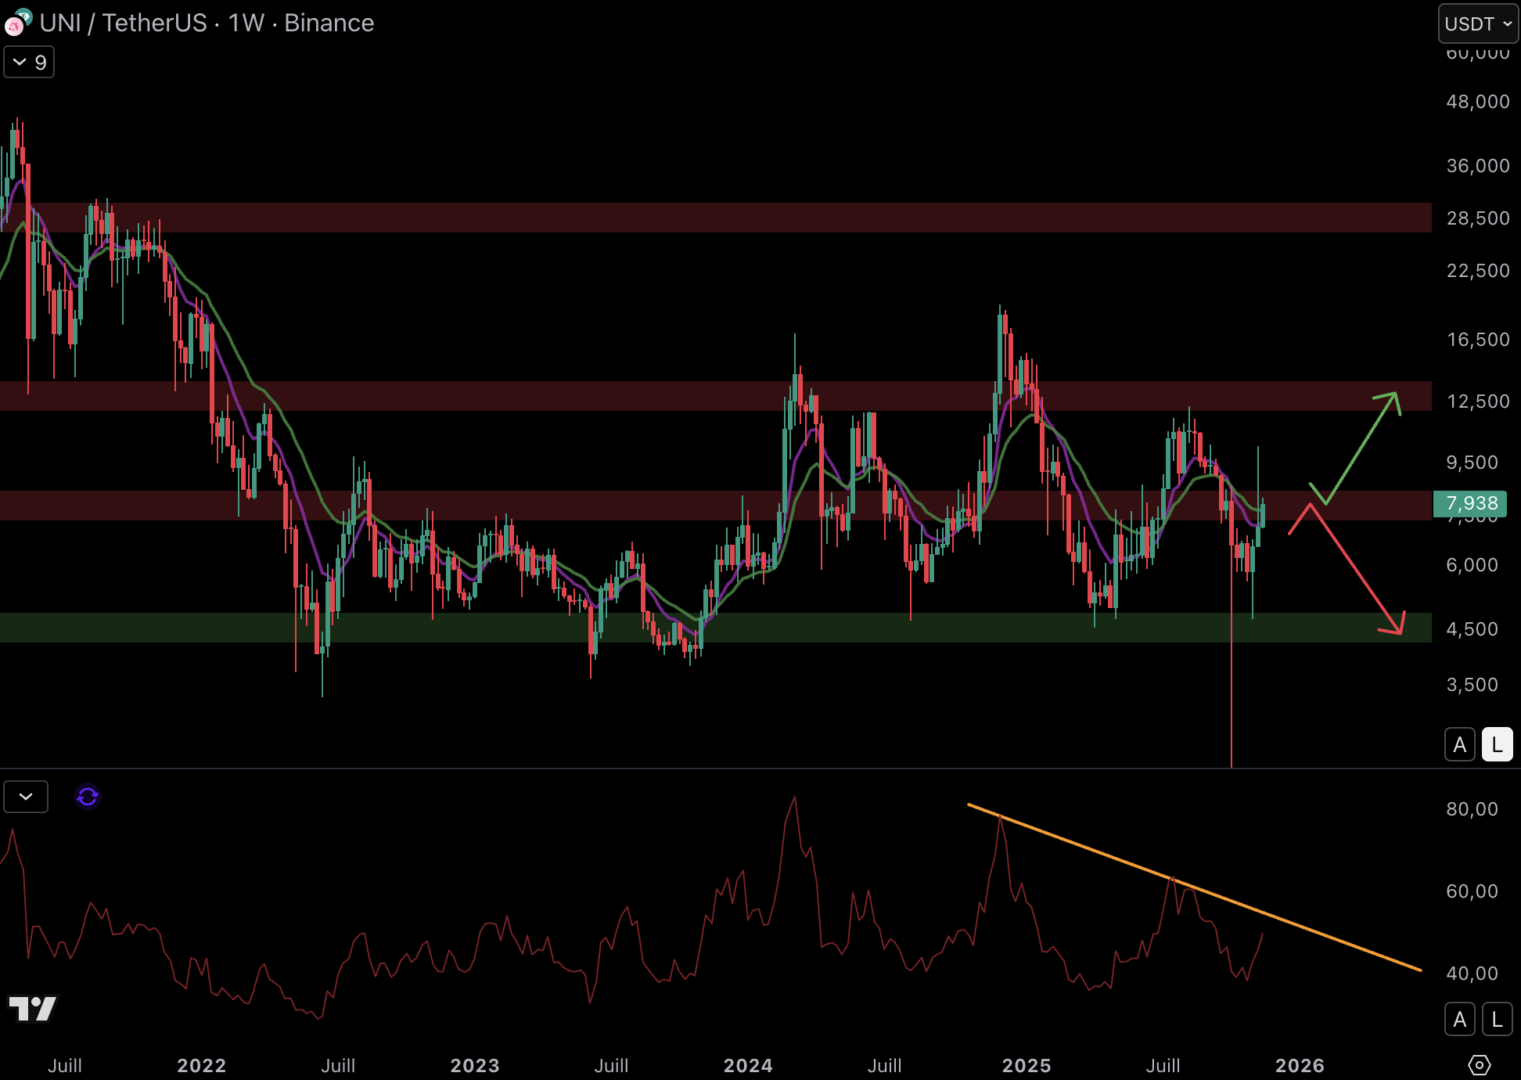Toggle log scale L on price pane
The height and width of the screenshot is (1080, 1521).
click(1497, 744)
